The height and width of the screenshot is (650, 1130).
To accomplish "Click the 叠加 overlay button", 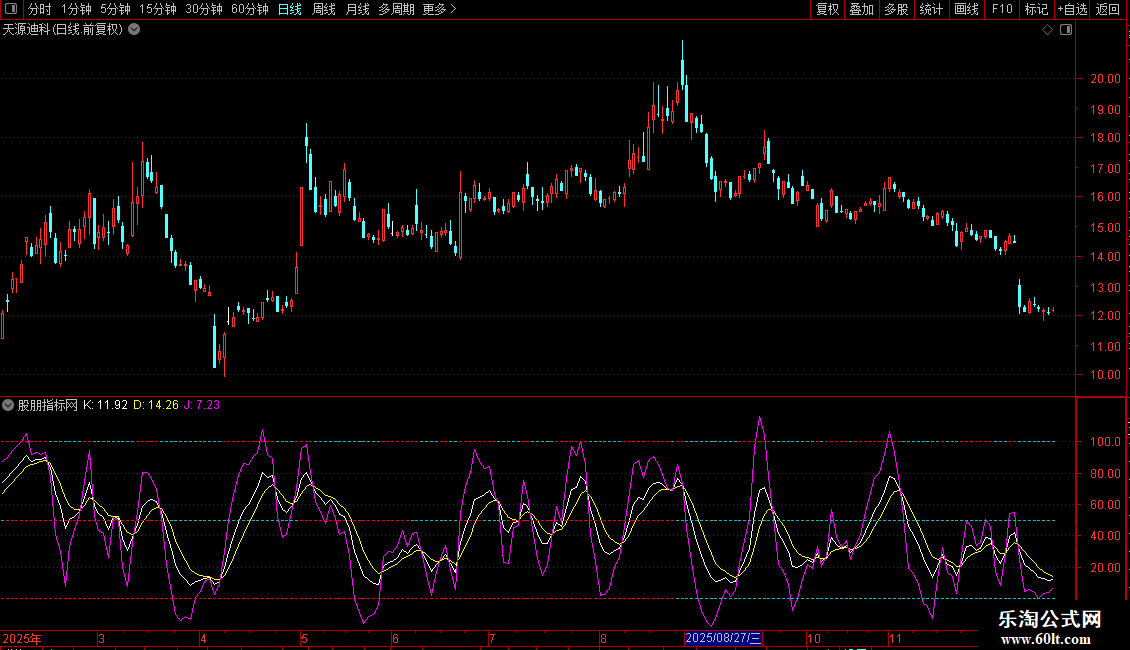I will 861,9.
